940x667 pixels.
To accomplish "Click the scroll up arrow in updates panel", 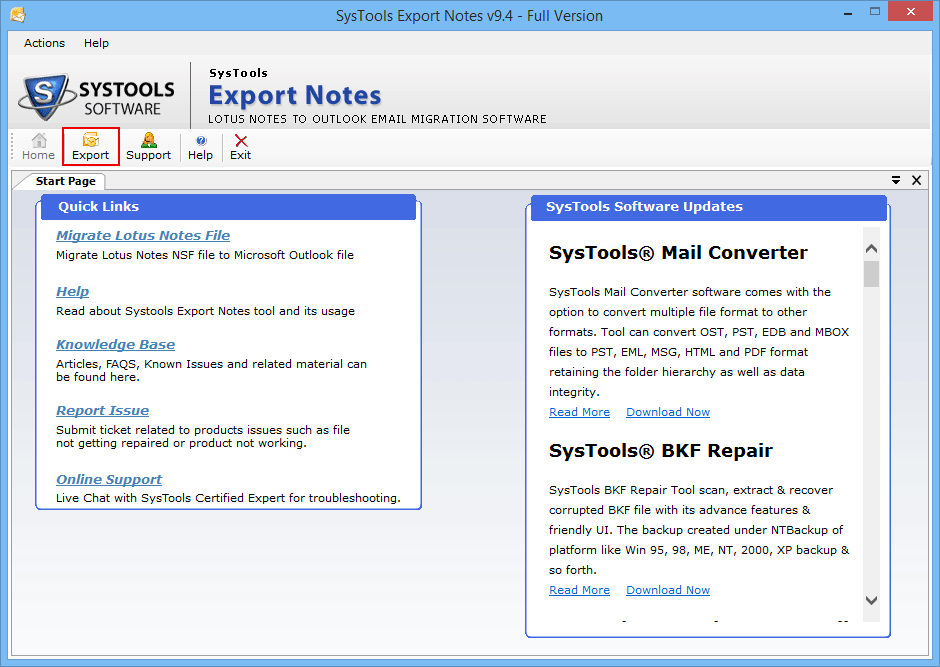I will tap(871, 249).
